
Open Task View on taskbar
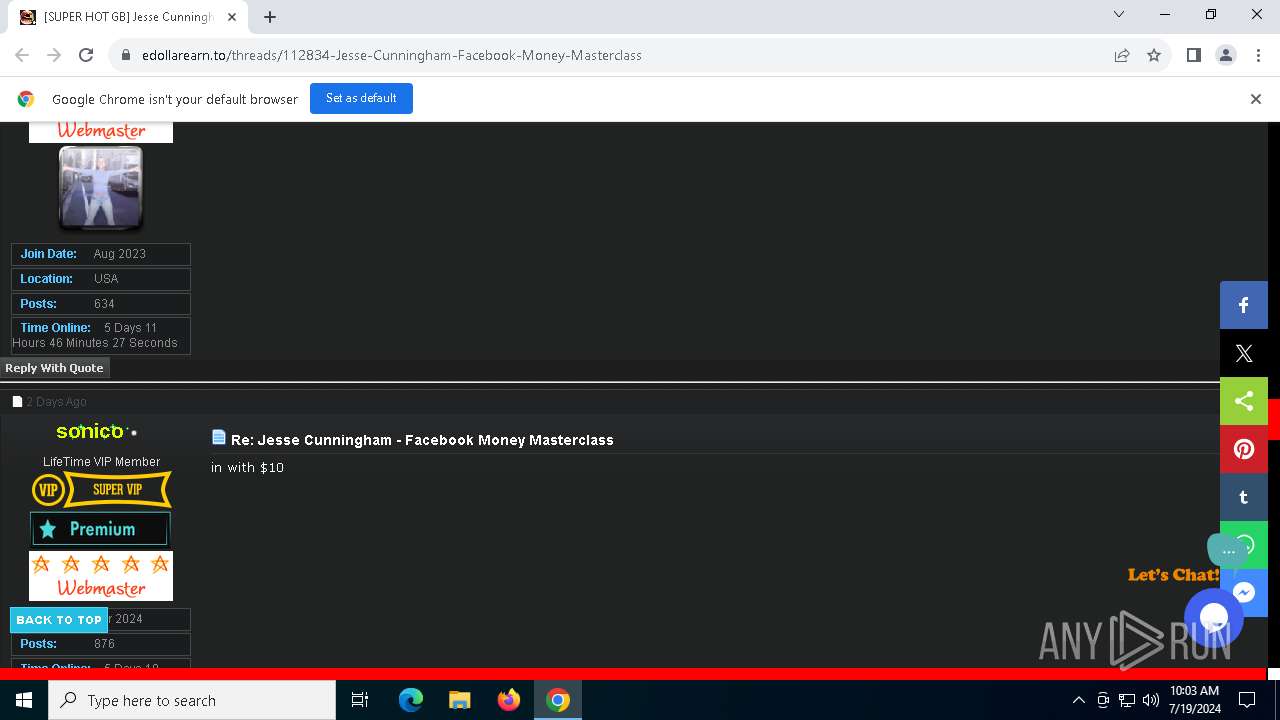coord(360,700)
